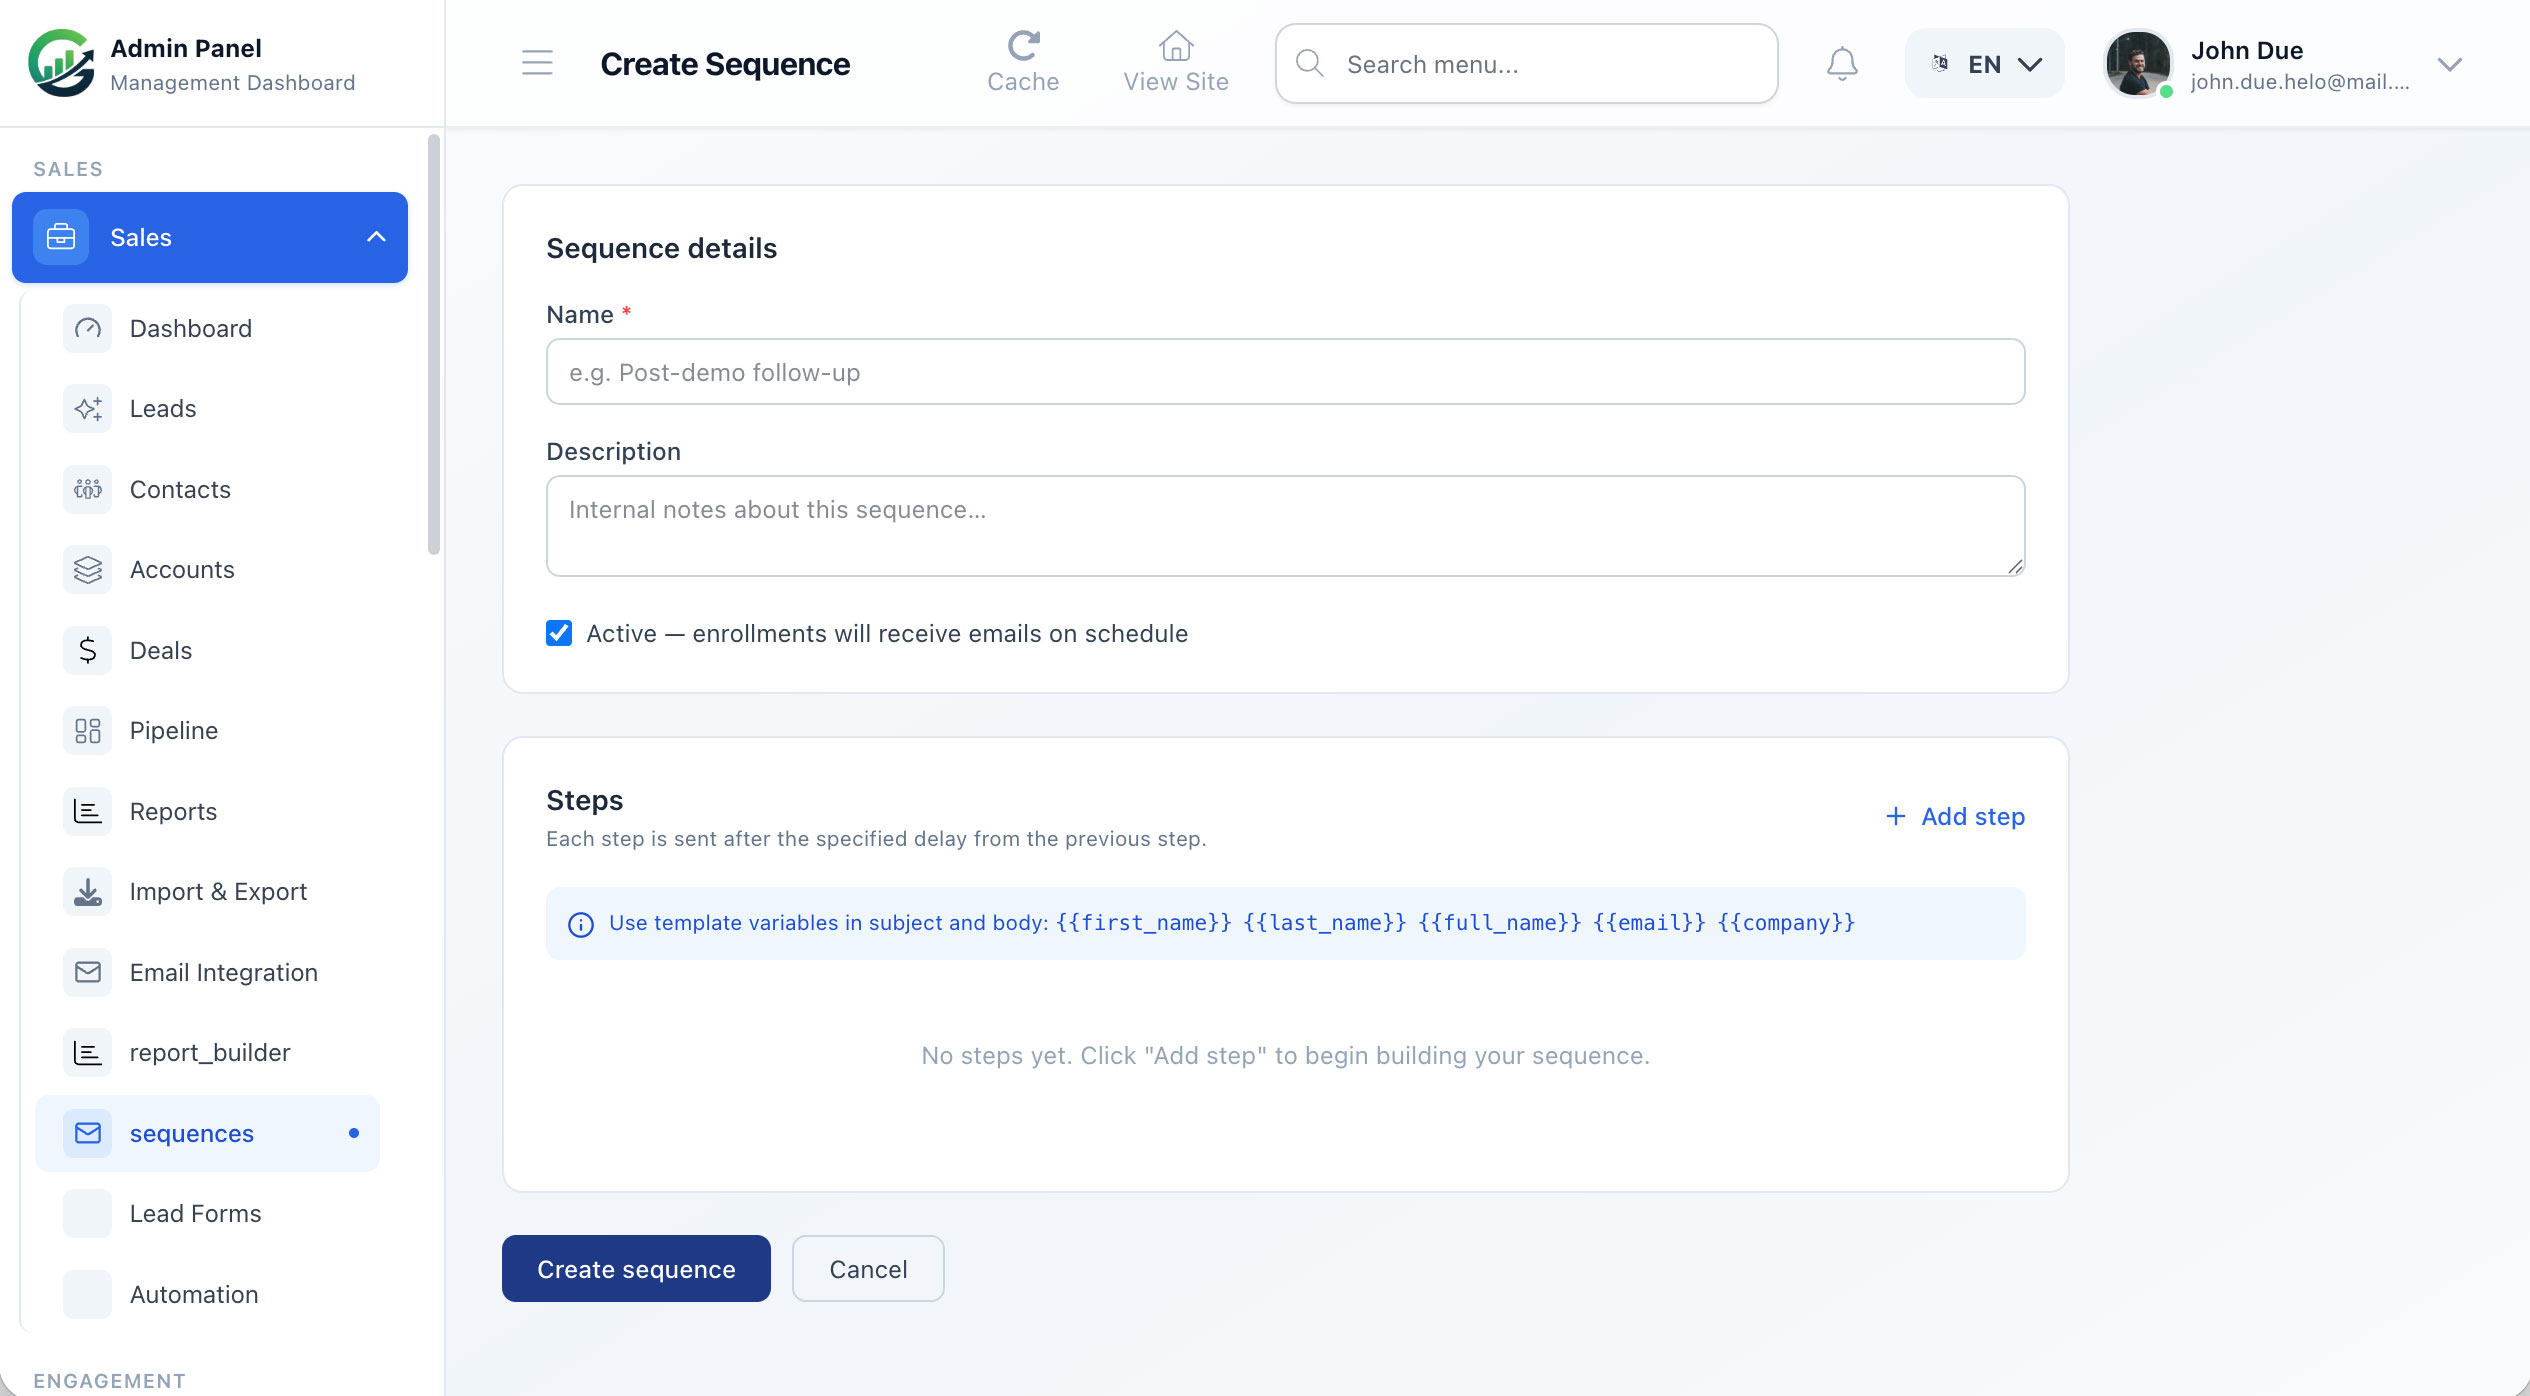This screenshot has height=1396, width=2530.
Task: Go to Automation in the sidebar
Action: pos(208,1294)
